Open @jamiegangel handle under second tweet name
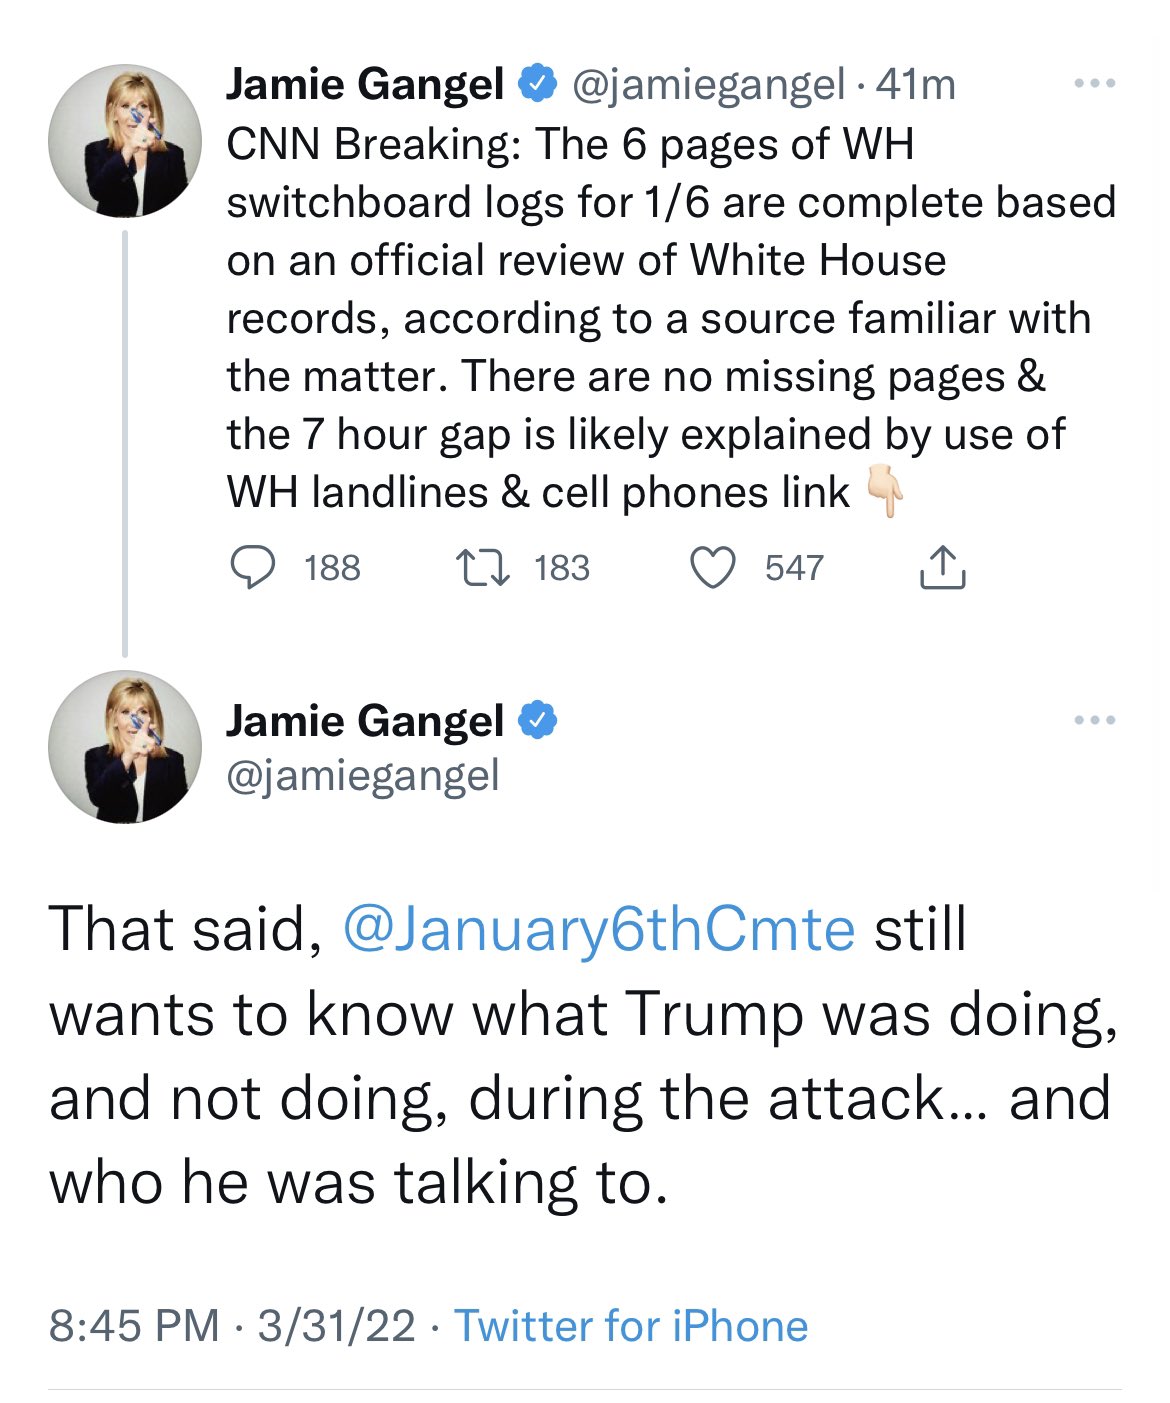 pyautogui.click(x=363, y=775)
